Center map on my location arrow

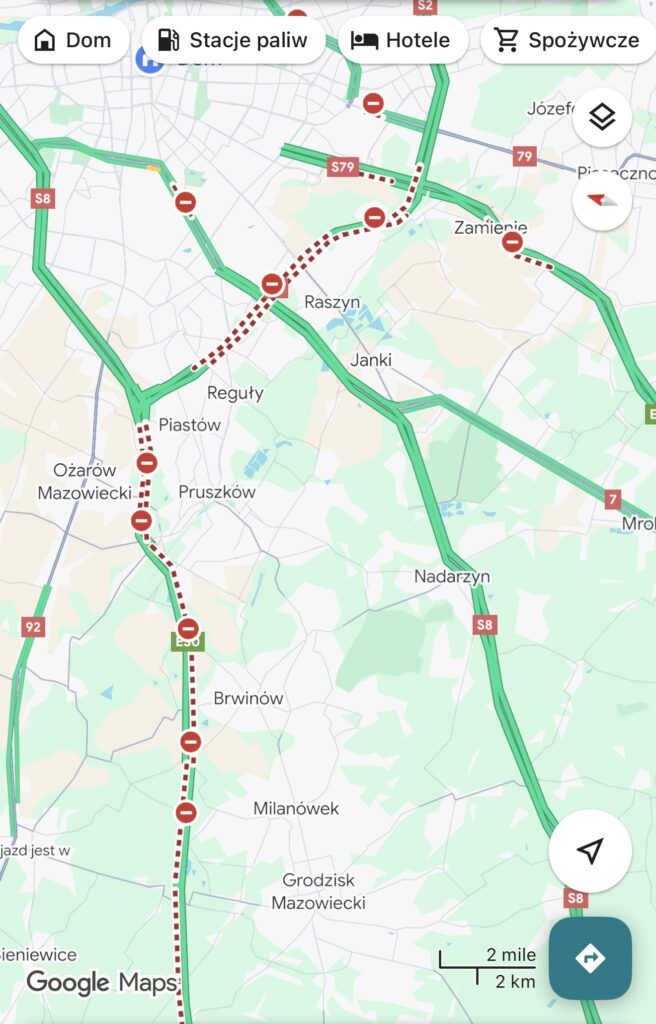pyautogui.click(x=590, y=851)
